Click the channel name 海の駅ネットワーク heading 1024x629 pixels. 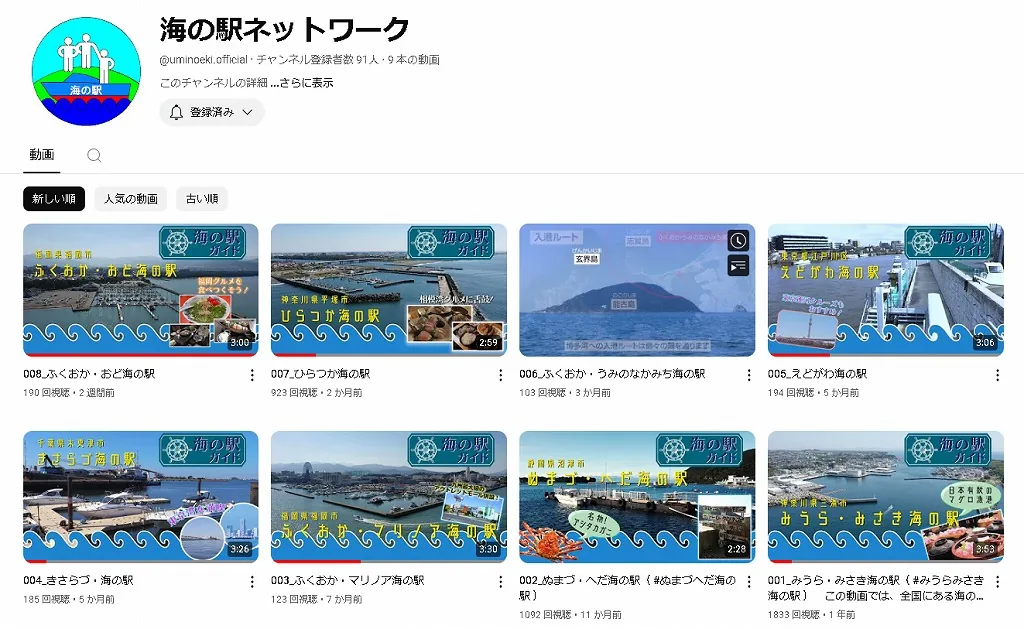click(284, 30)
